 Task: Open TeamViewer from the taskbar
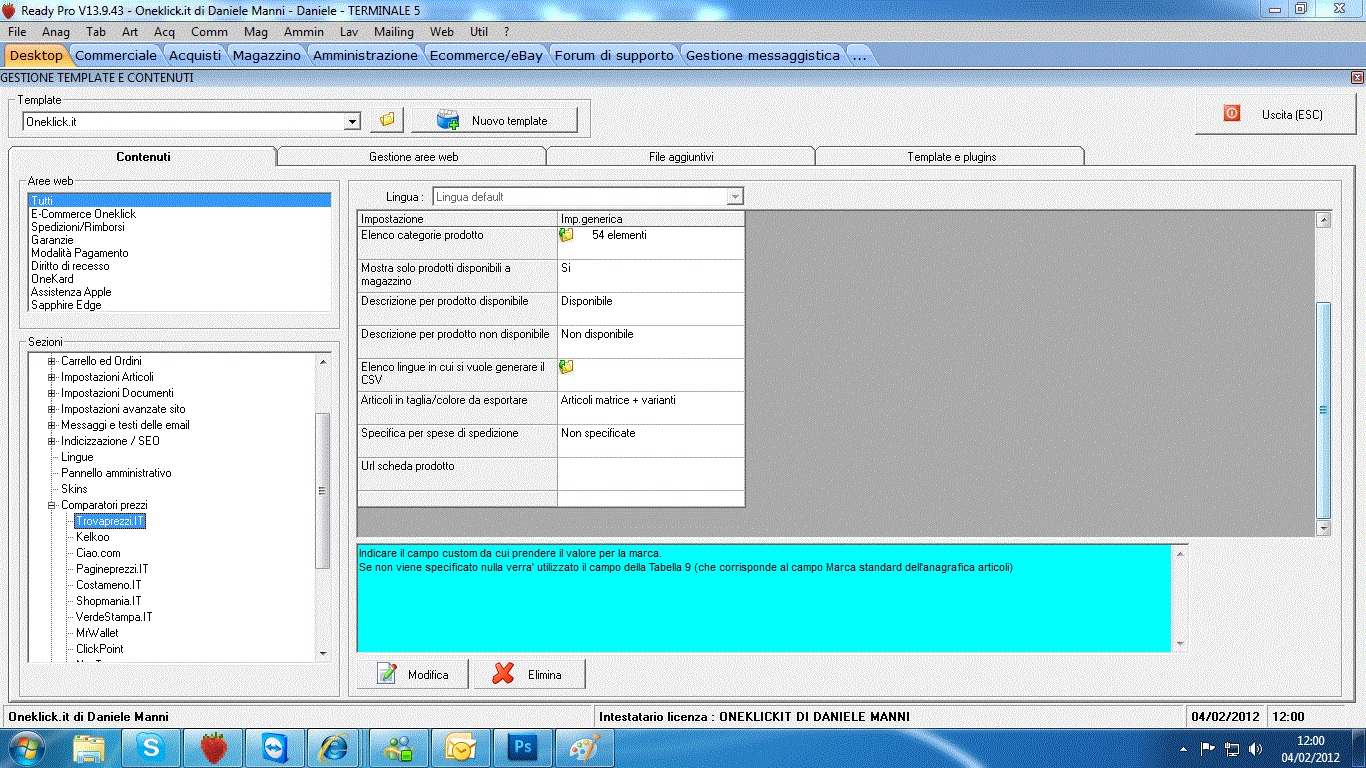point(273,748)
